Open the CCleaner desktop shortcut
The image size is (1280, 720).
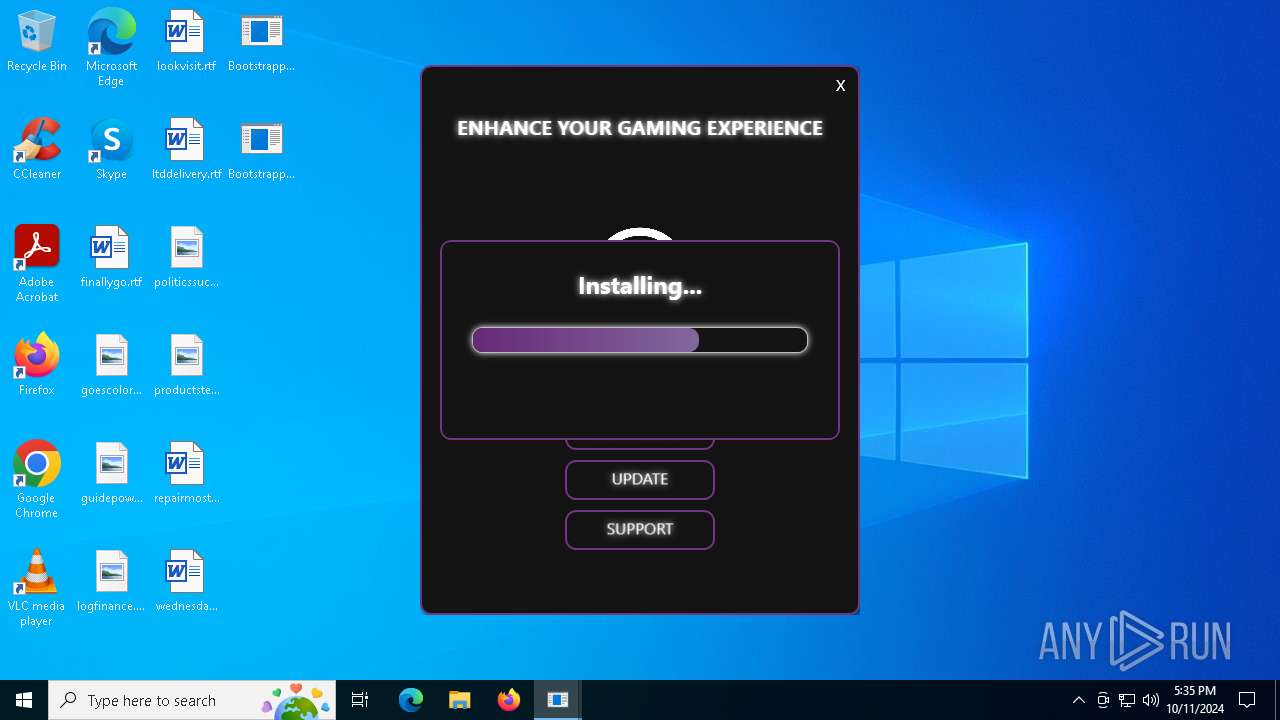click(37, 150)
